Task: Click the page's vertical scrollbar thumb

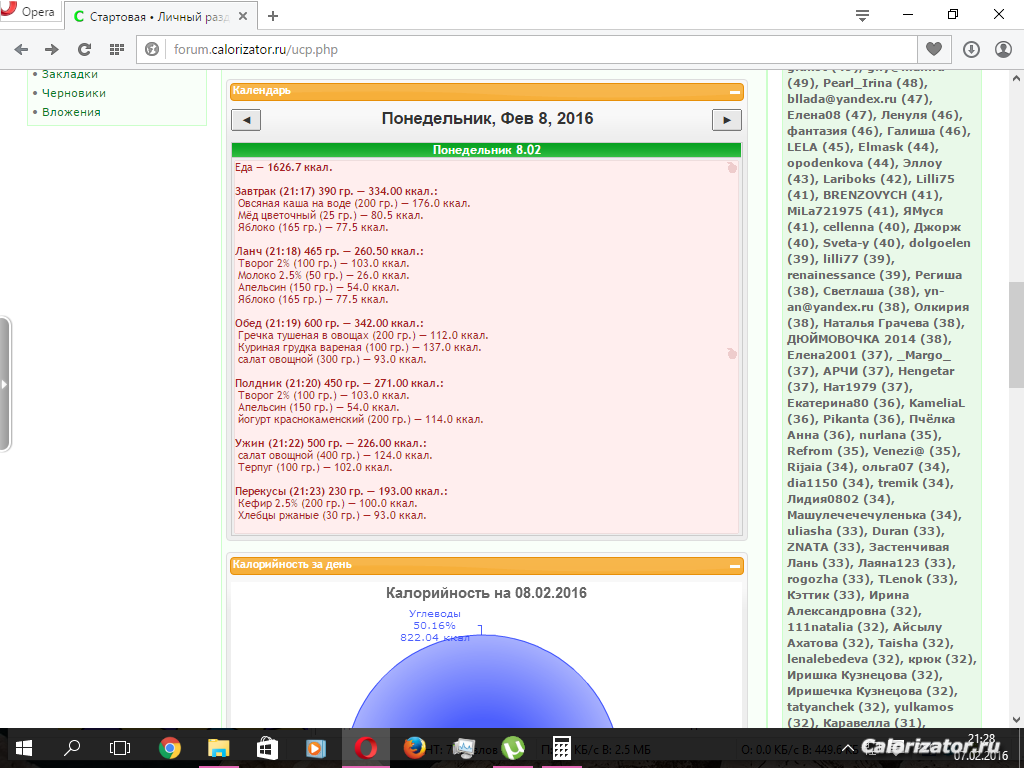Action: coord(1016,334)
